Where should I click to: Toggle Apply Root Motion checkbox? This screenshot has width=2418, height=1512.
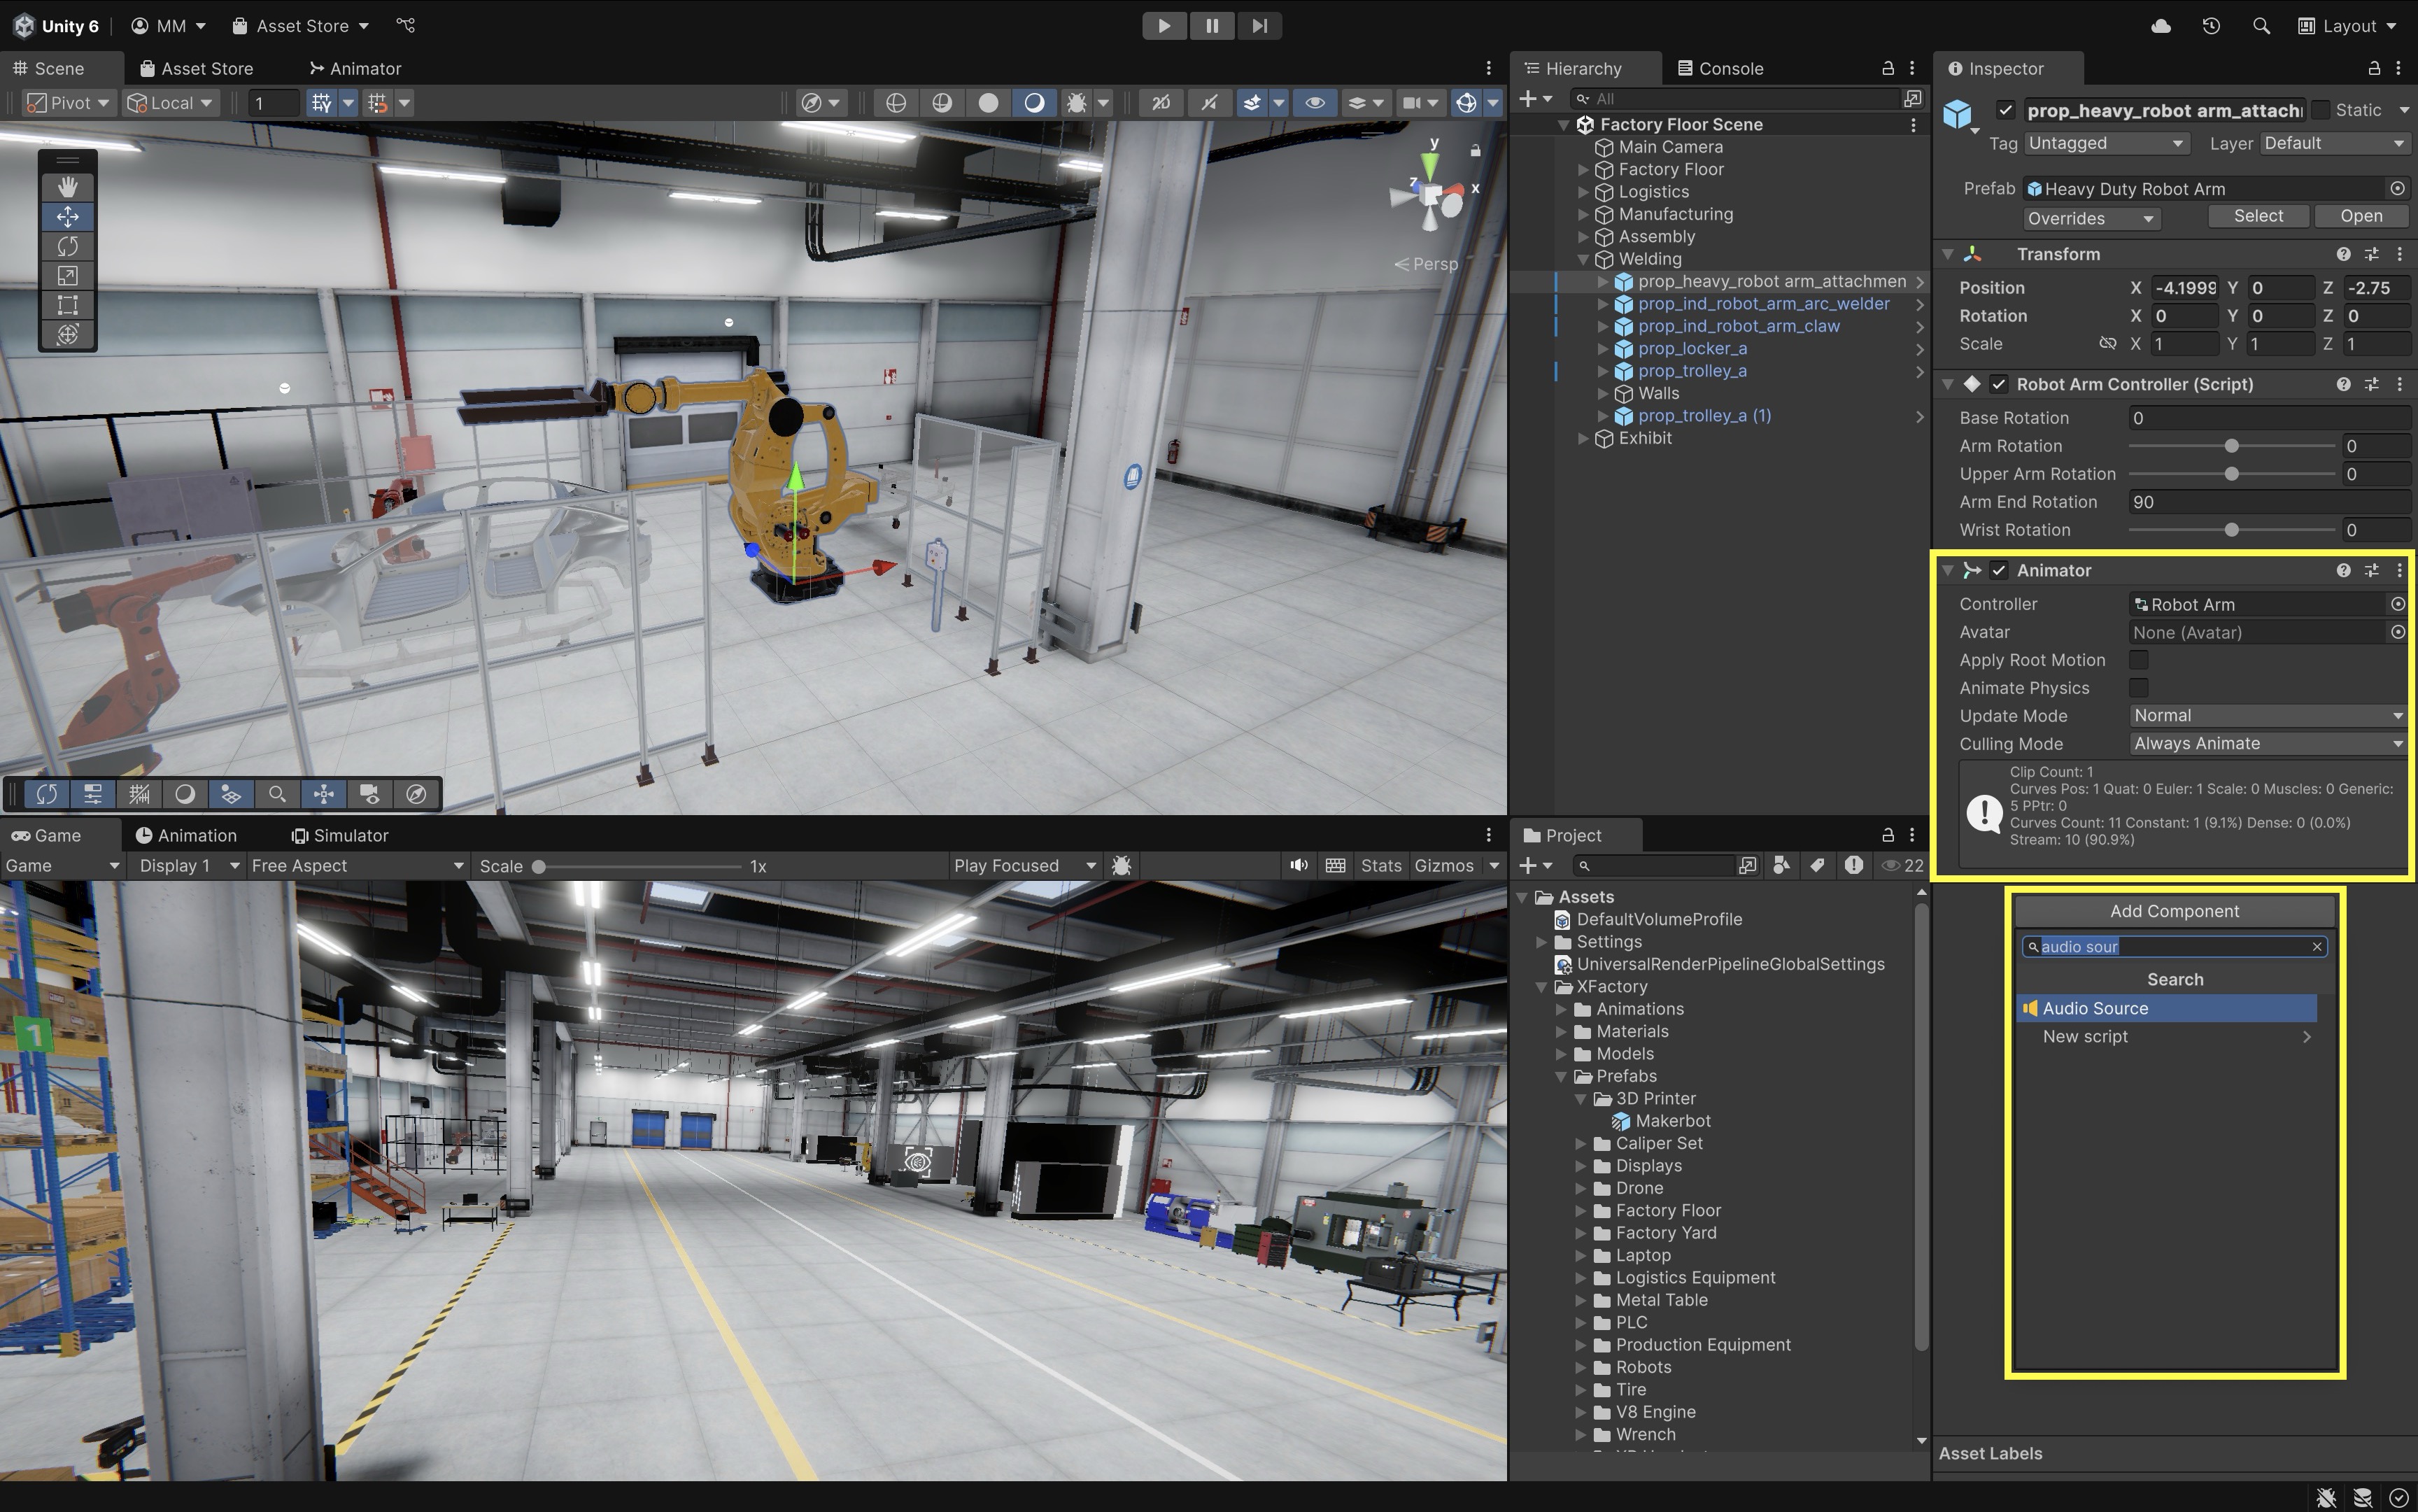(2138, 660)
